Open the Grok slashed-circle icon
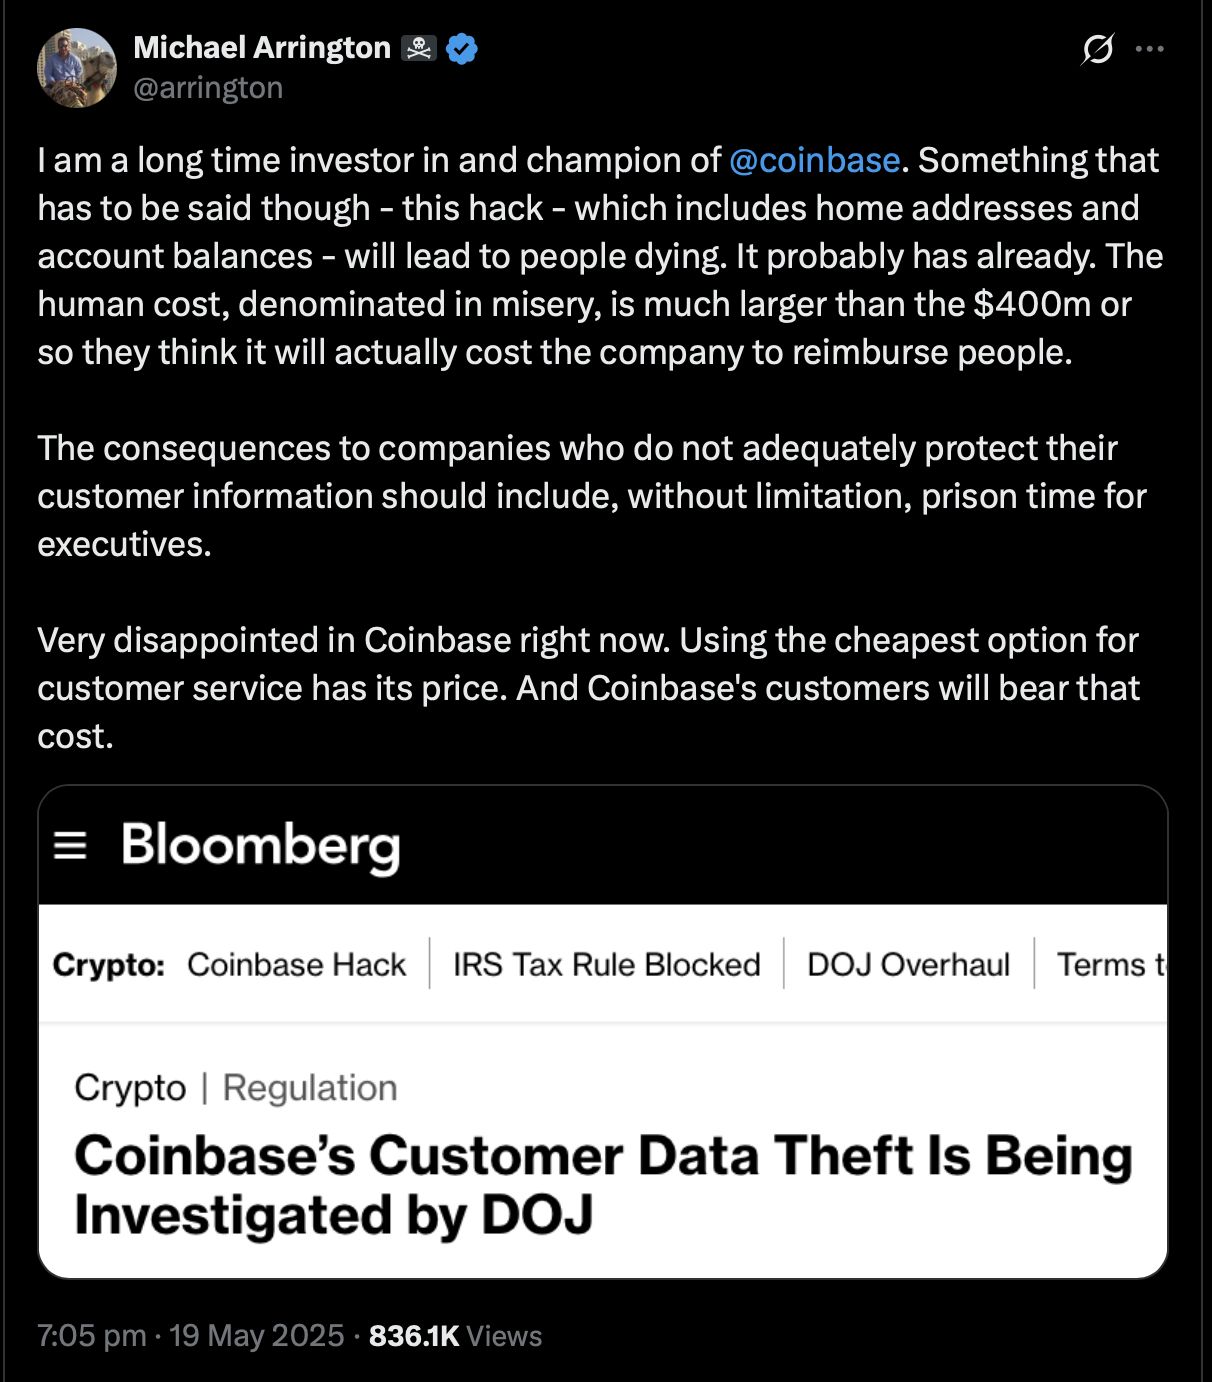The height and width of the screenshot is (1382, 1212). (1097, 49)
